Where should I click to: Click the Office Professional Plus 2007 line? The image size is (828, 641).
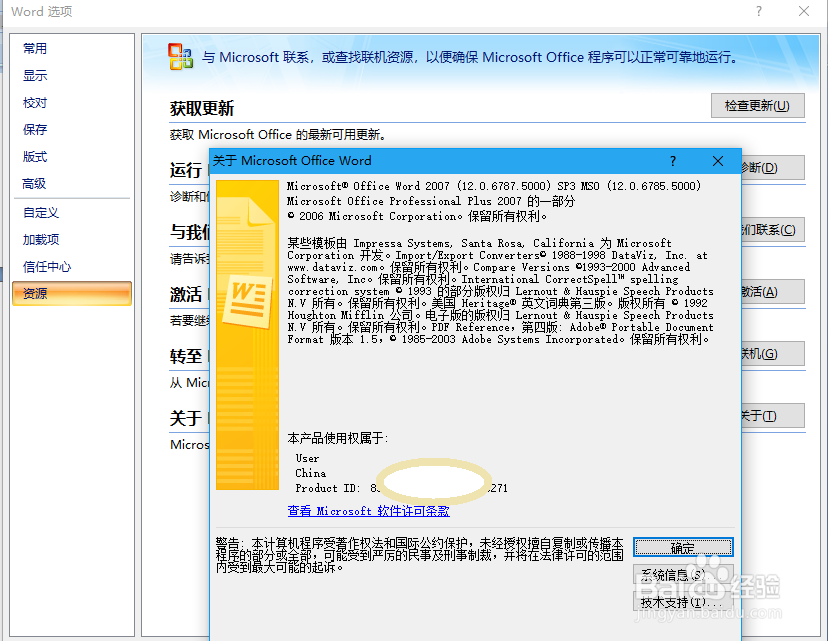tap(431, 201)
